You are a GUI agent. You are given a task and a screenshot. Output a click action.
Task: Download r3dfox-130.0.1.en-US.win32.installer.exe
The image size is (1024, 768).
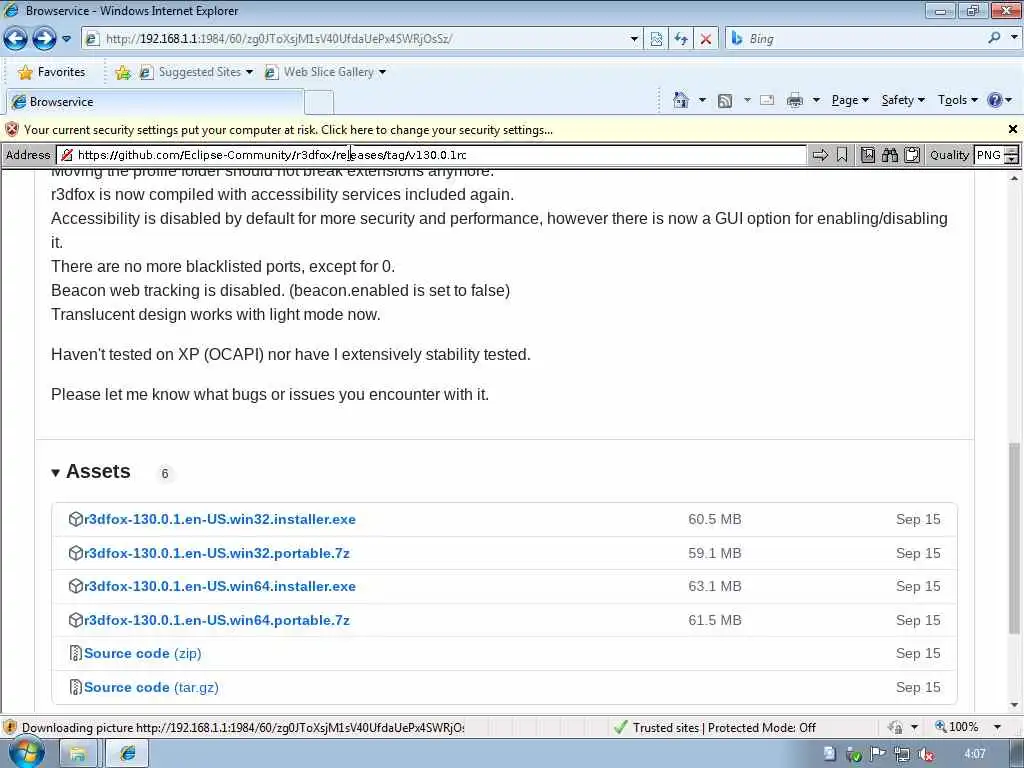click(x=220, y=519)
